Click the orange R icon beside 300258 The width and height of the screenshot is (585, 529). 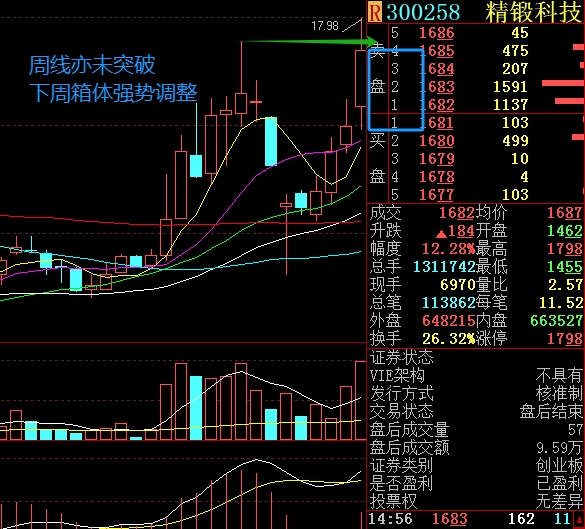pyautogui.click(x=375, y=11)
